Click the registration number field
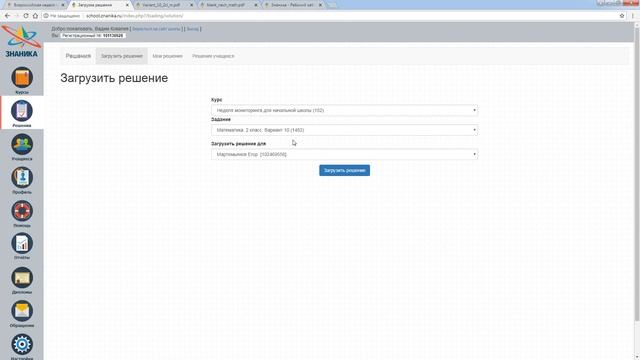Viewport: 640px width, 360px height. pos(93,36)
